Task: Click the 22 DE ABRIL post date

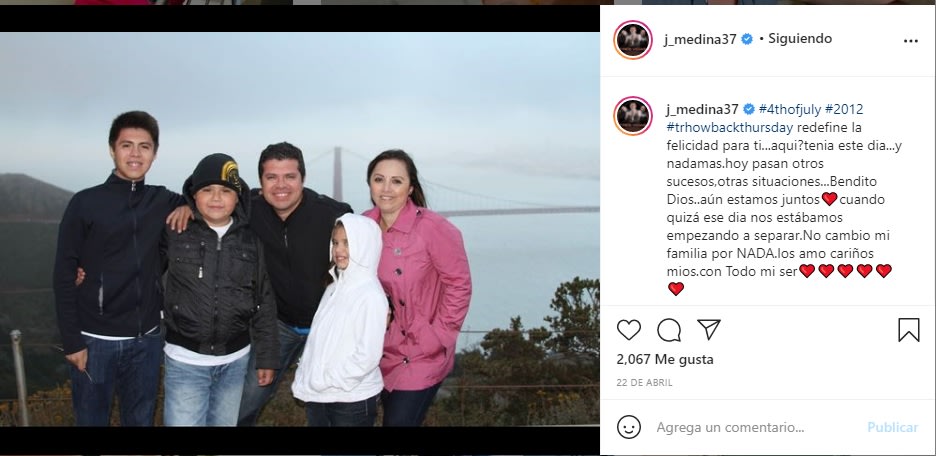Action: [645, 383]
